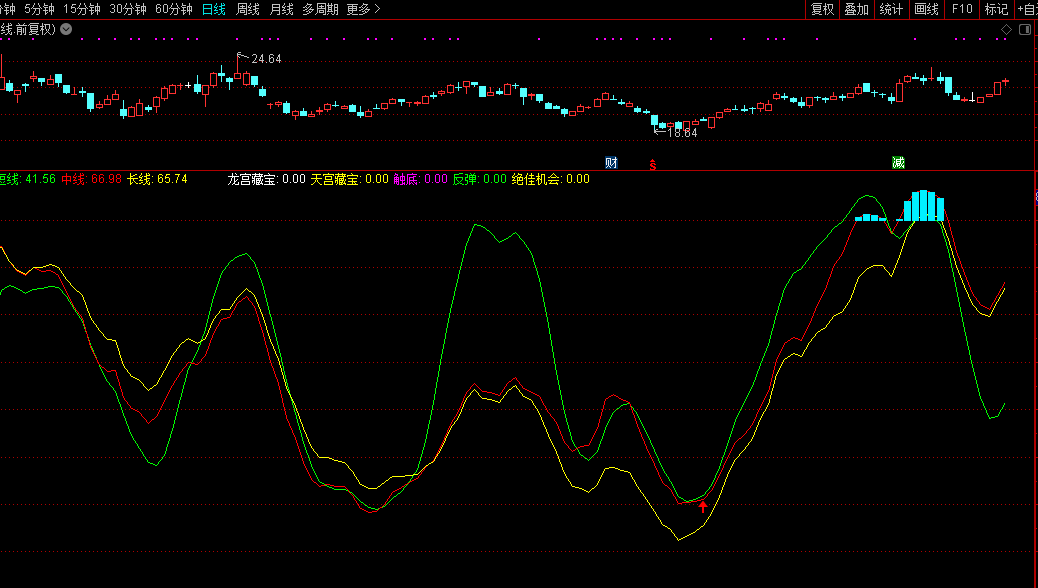Click the 财 financial event marker
Viewport: 1038px width, 588px height.
611,162
